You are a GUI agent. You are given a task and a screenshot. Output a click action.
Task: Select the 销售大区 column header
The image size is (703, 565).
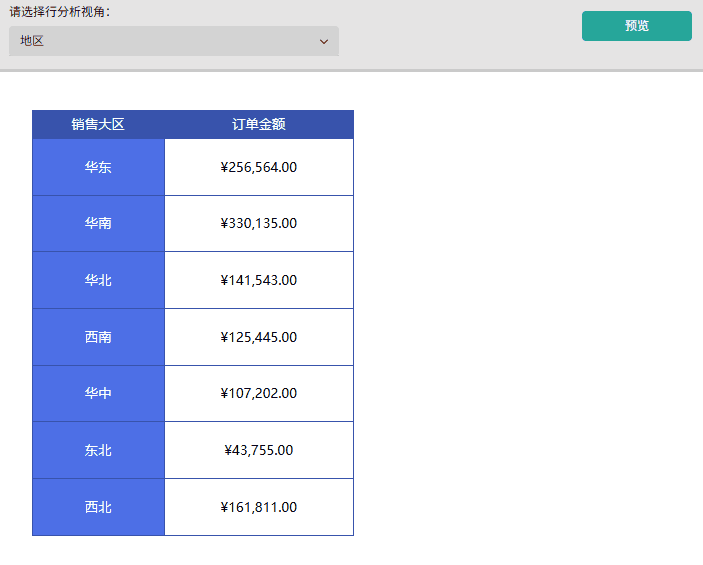[x=98, y=124]
